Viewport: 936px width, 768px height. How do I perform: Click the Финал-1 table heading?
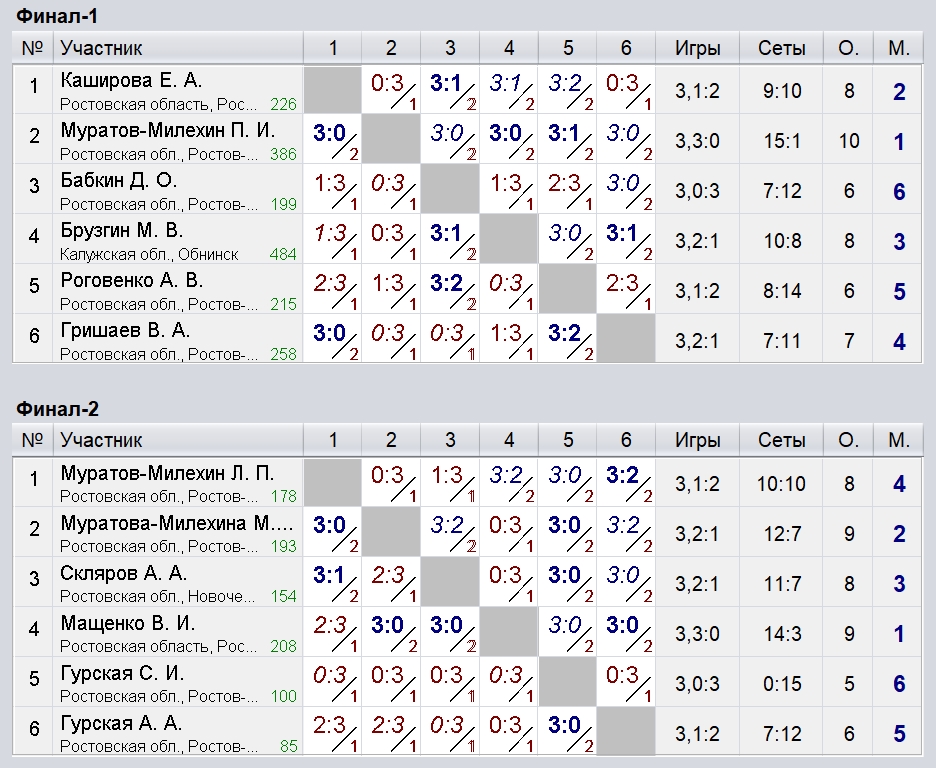pos(57,16)
